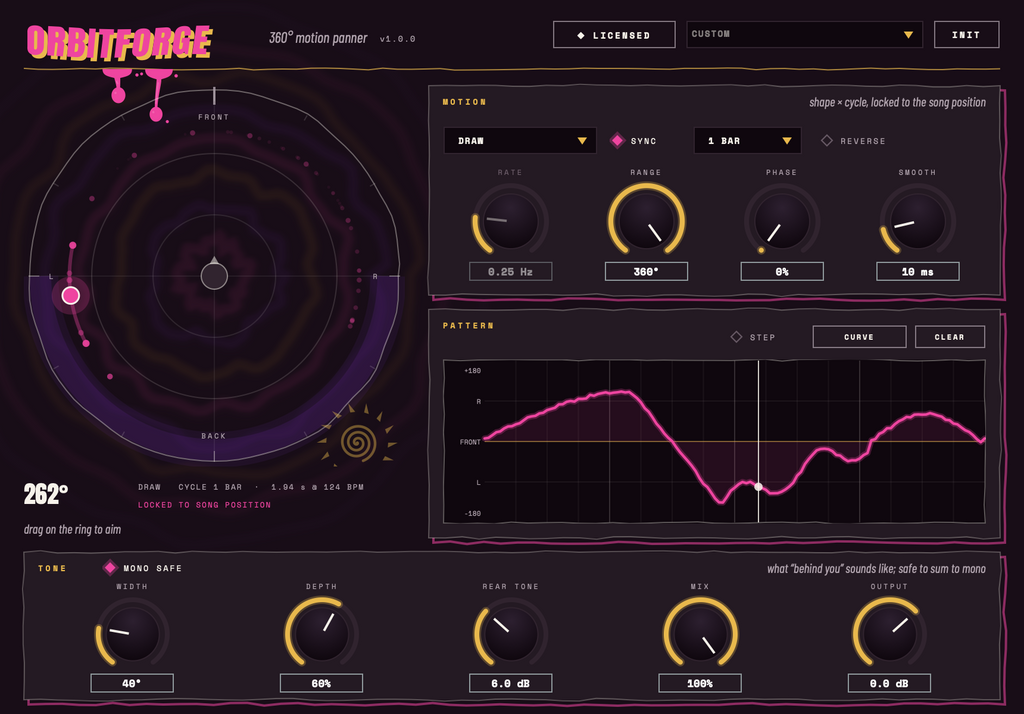
Task: Click the BACK label on the ring
Action: [214, 436]
